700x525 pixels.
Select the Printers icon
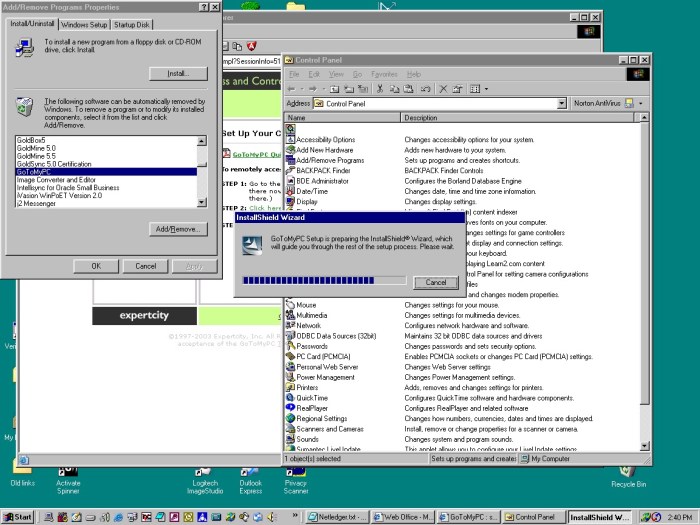(x=291, y=387)
